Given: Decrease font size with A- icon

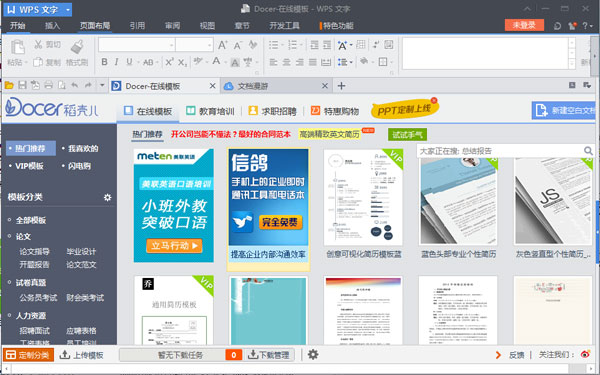Looking at the screenshot, I should click(x=238, y=45).
